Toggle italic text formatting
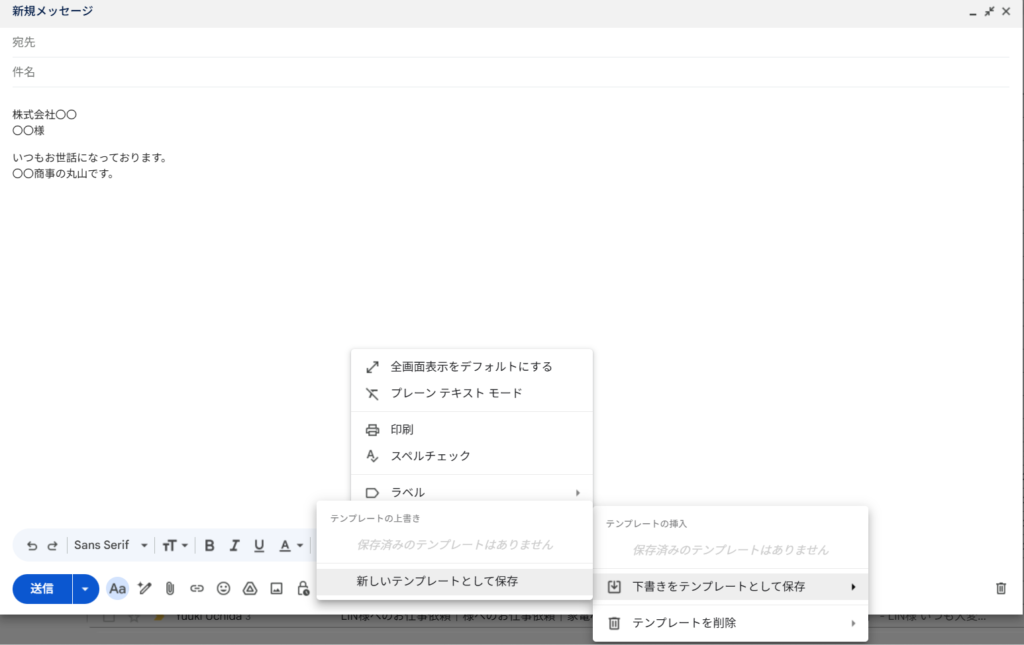Image resolution: width=1024 pixels, height=645 pixels. point(234,546)
